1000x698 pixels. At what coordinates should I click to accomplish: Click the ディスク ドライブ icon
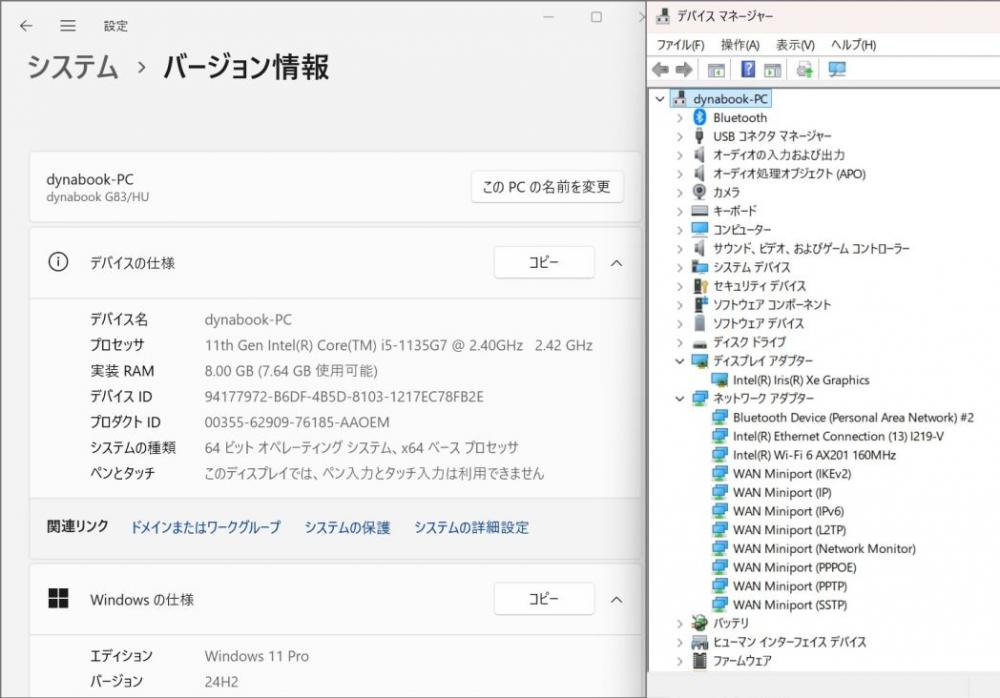click(x=700, y=343)
